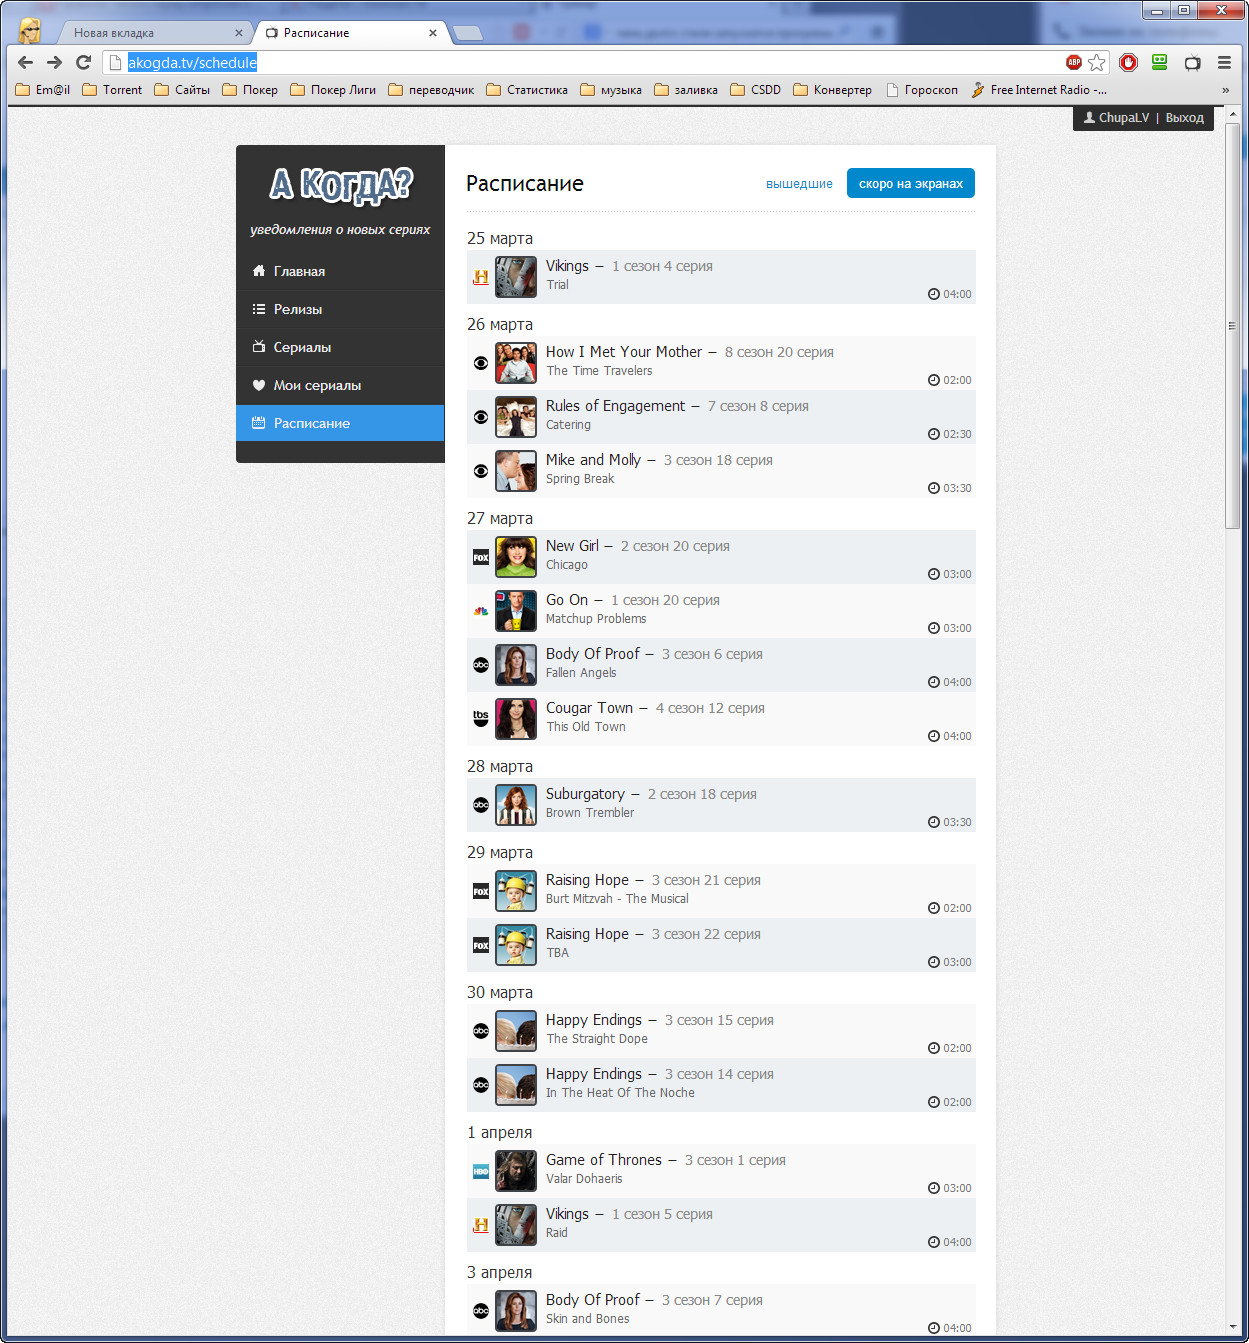Click FOX logo beside Raising Hope episode 21
1249x1343 pixels.
481,891
